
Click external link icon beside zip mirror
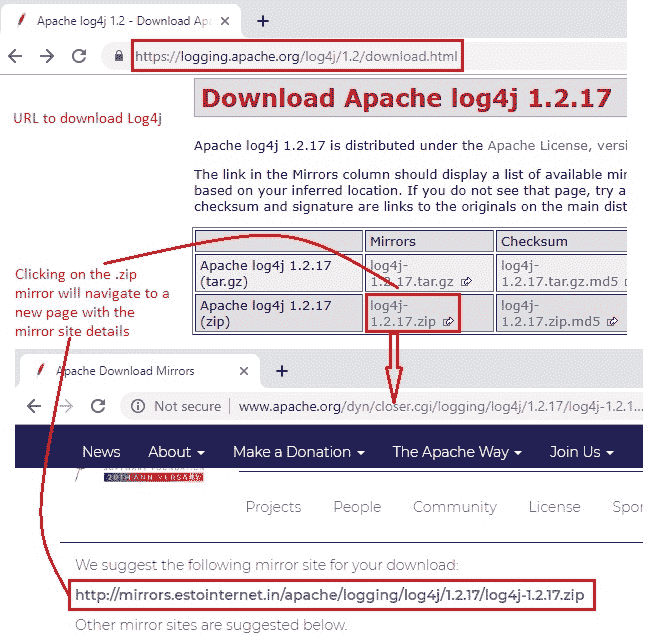448,321
